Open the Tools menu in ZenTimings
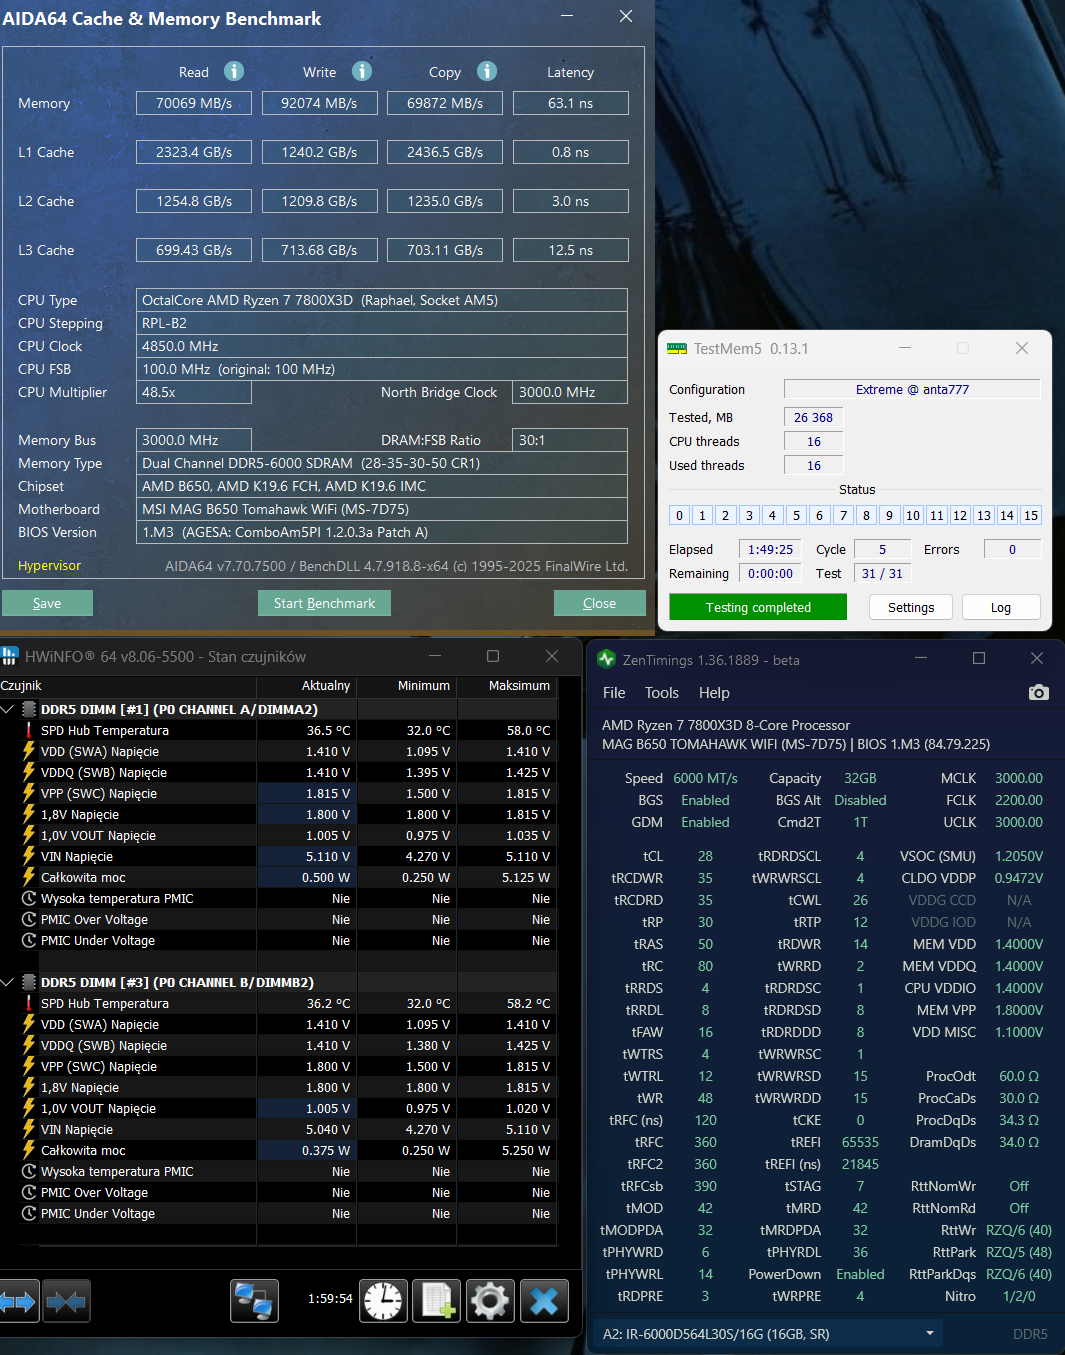1065x1355 pixels. [661, 693]
